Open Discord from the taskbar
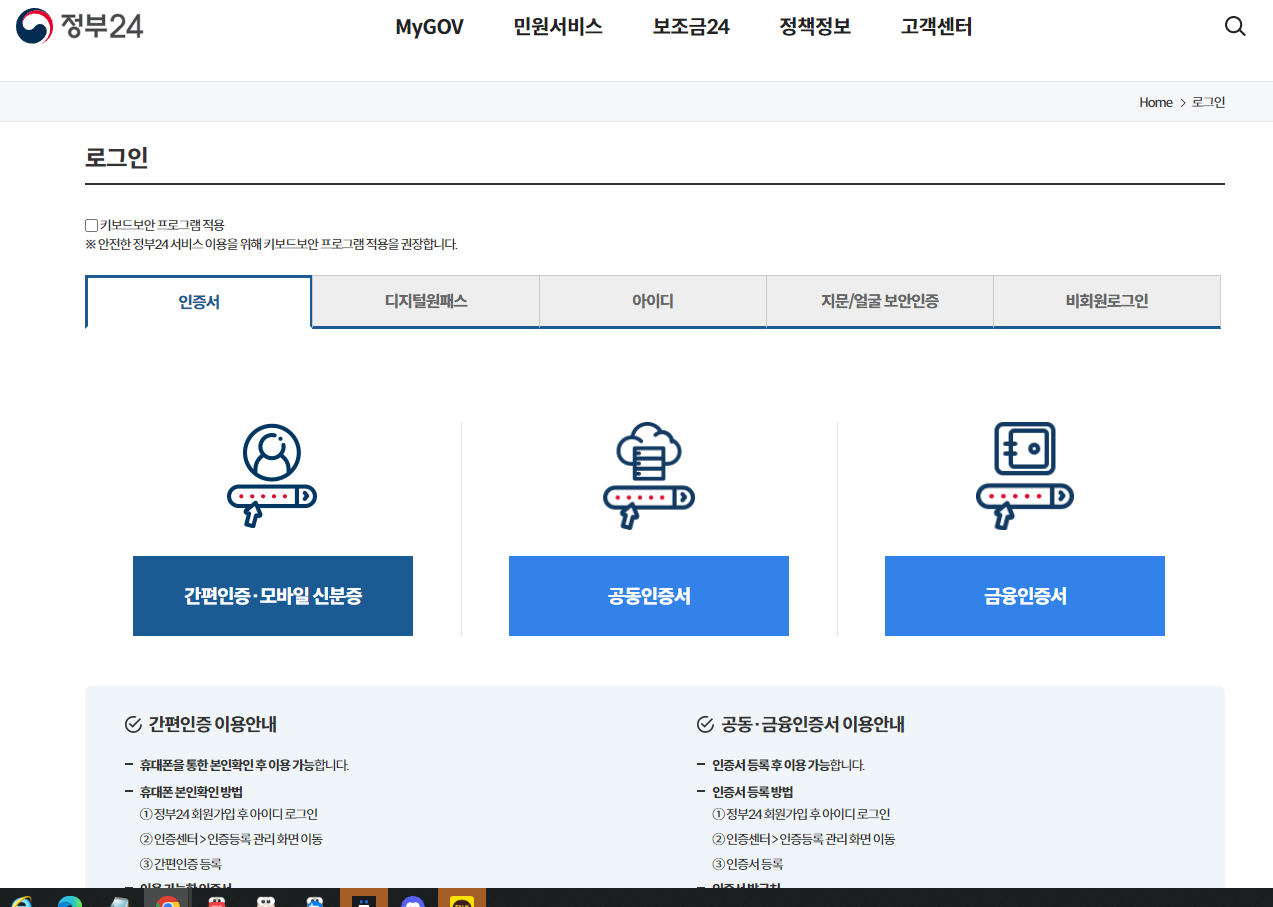 coord(412,899)
